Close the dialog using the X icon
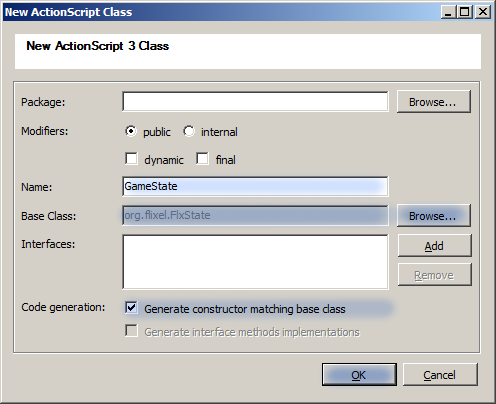The image size is (496, 404). point(483,12)
